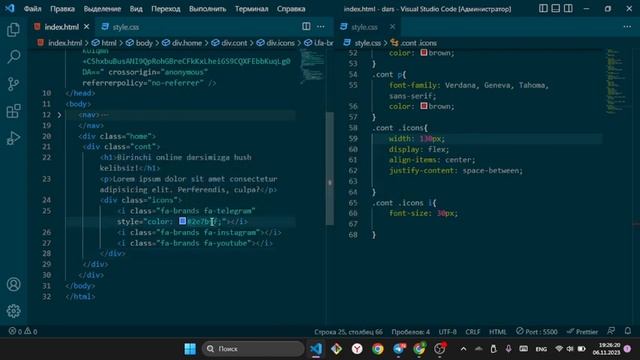Viewport: 640px width, 360px height.
Task: Expand the folded nav block at line 12
Action: (59, 115)
